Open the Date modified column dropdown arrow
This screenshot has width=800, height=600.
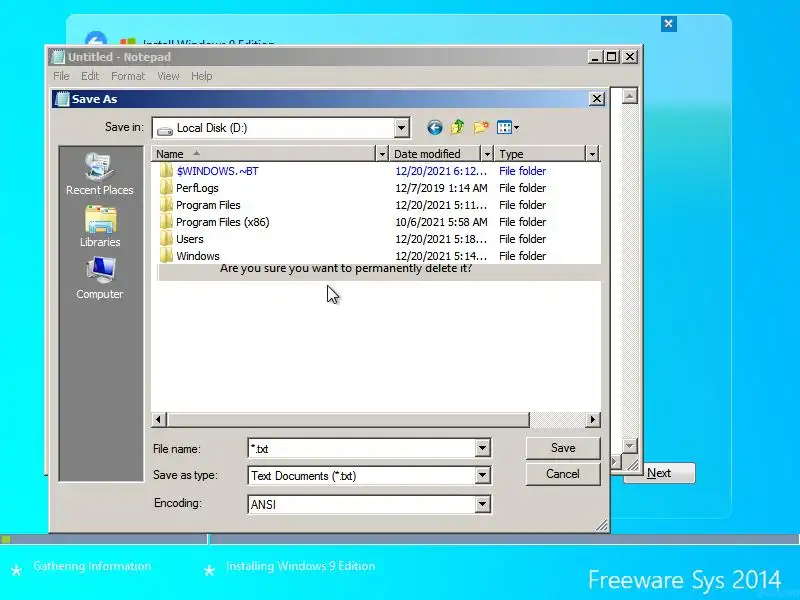click(487, 154)
